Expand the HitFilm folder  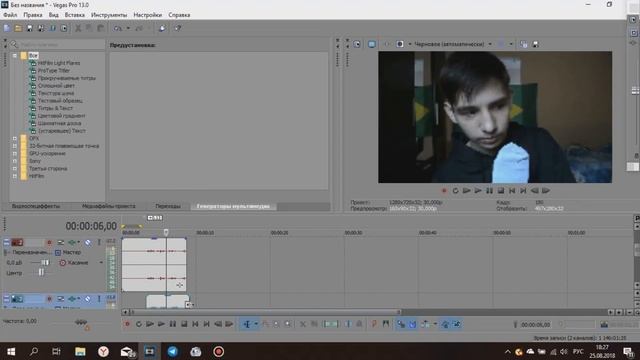15,176
